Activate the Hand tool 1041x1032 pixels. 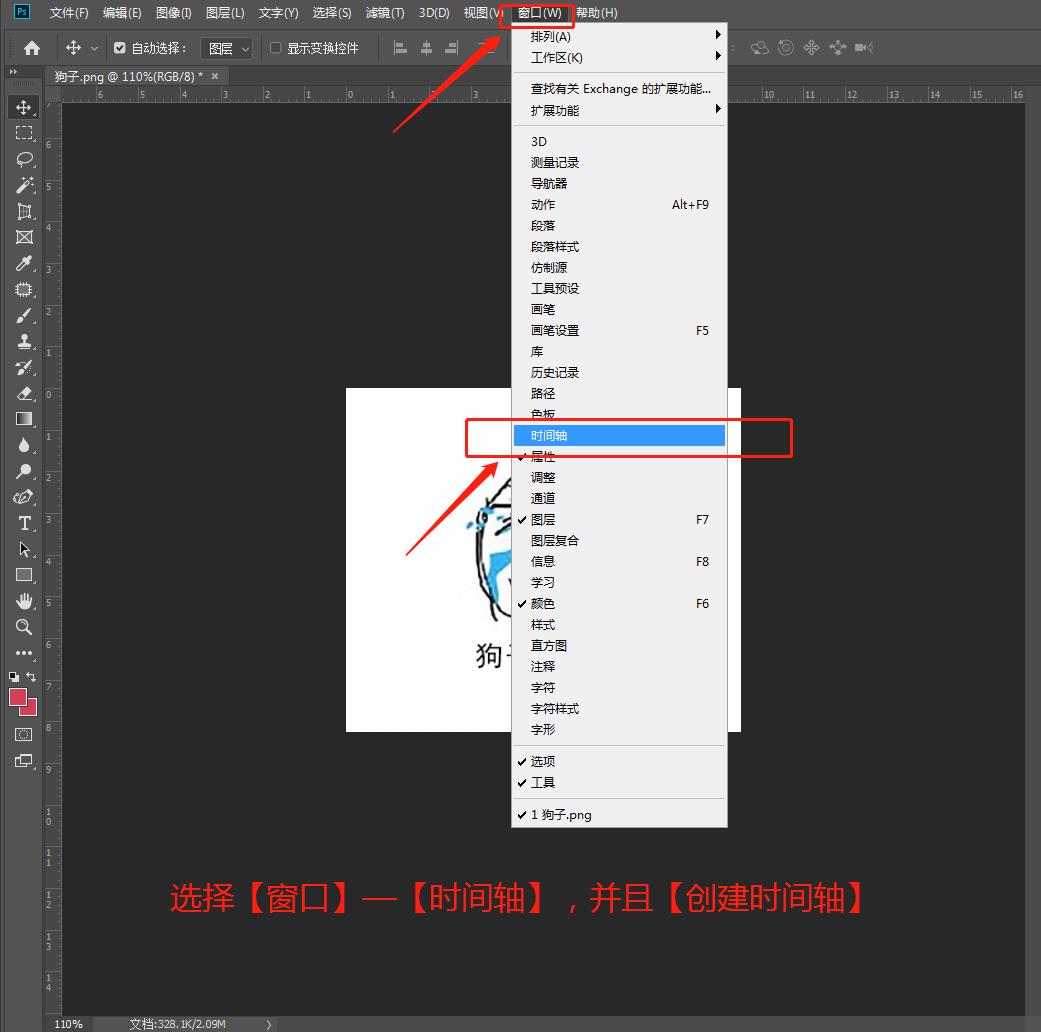pos(24,601)
